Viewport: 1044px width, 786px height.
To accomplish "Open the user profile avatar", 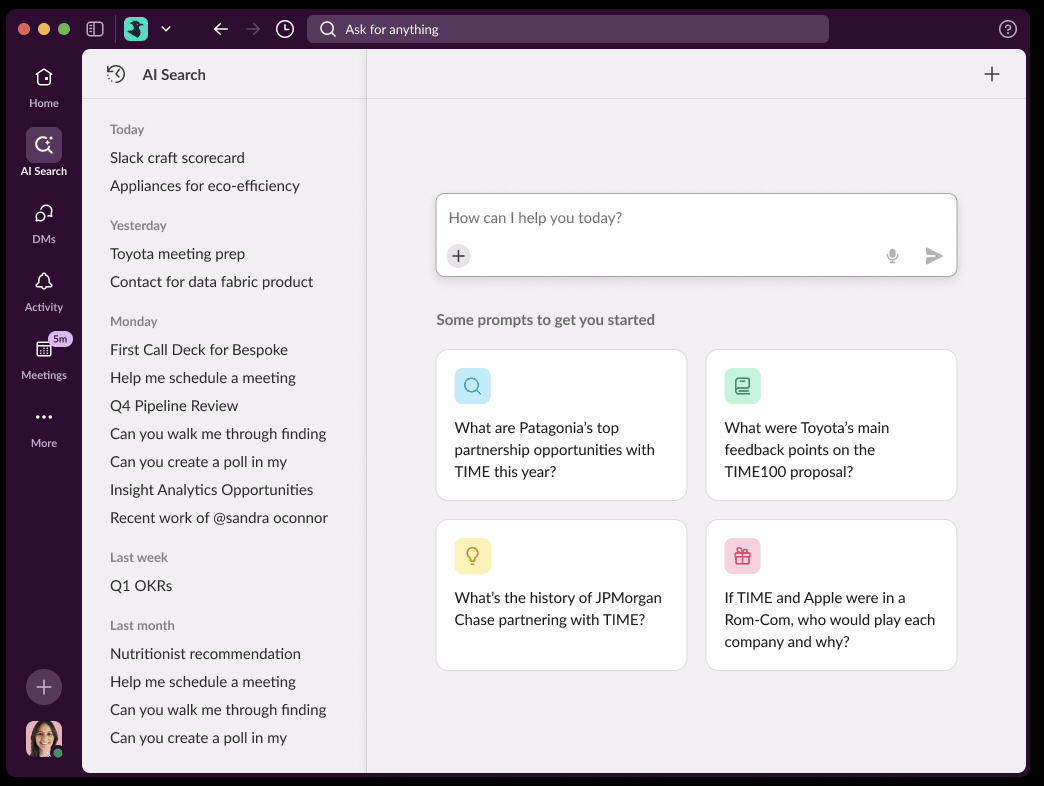I will tap(44, 739).
